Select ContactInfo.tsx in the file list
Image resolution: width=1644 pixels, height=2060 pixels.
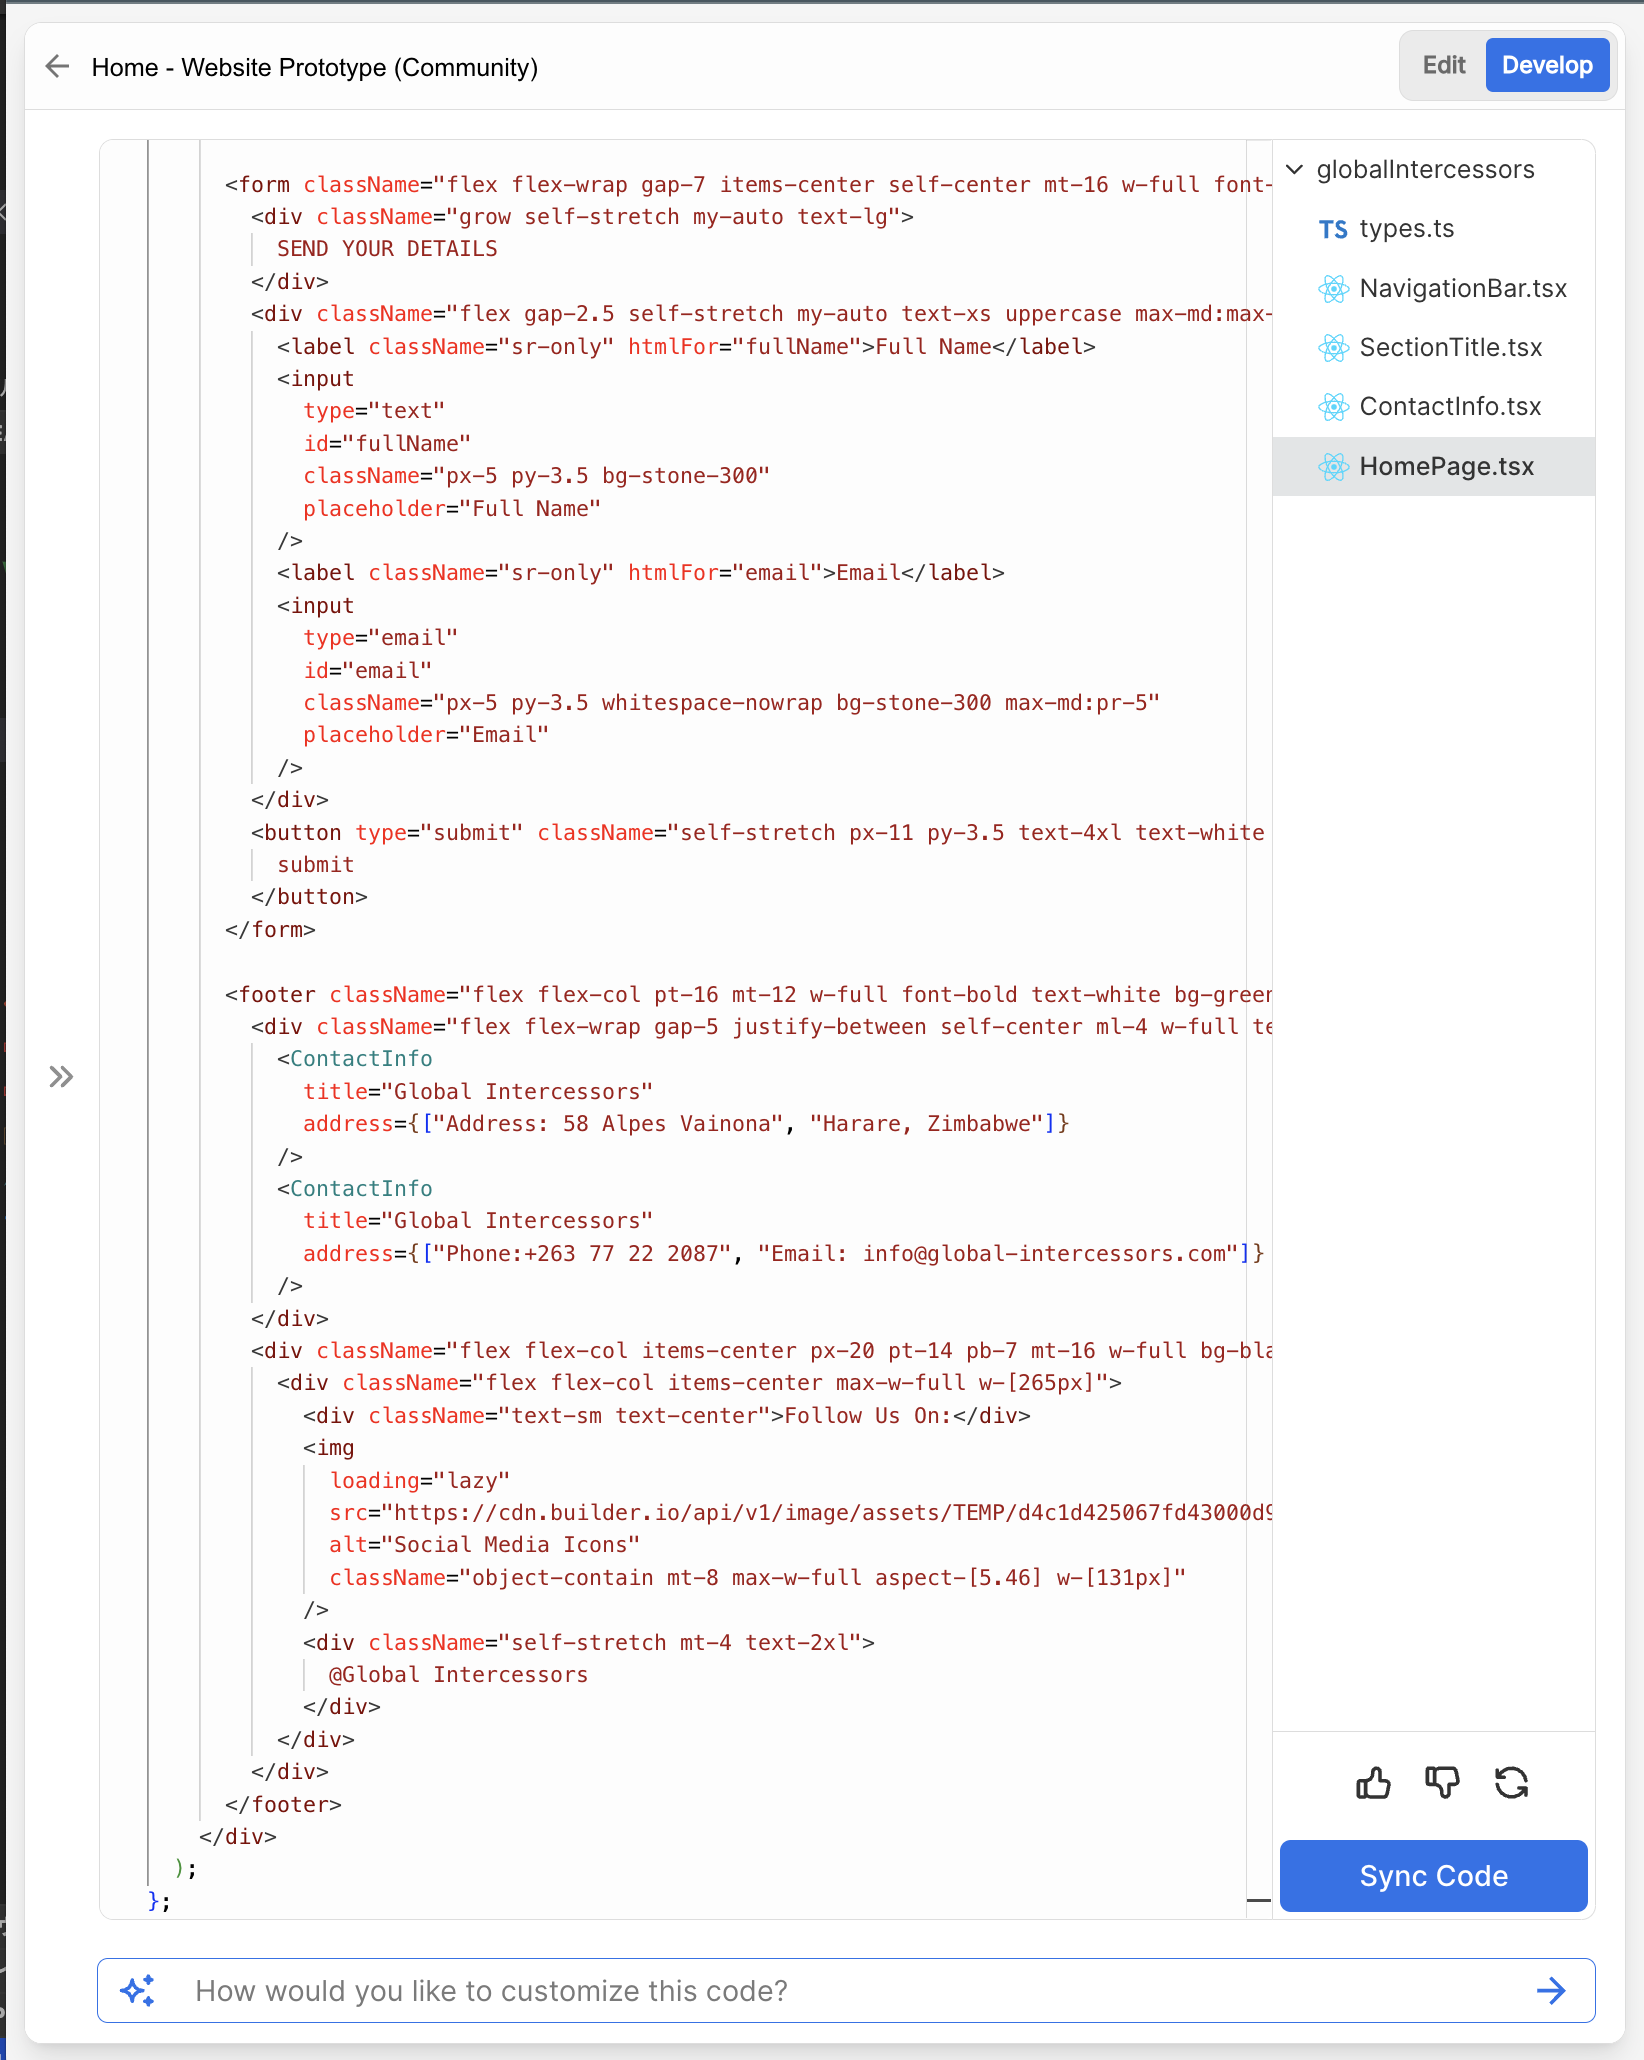[1450, 406]
